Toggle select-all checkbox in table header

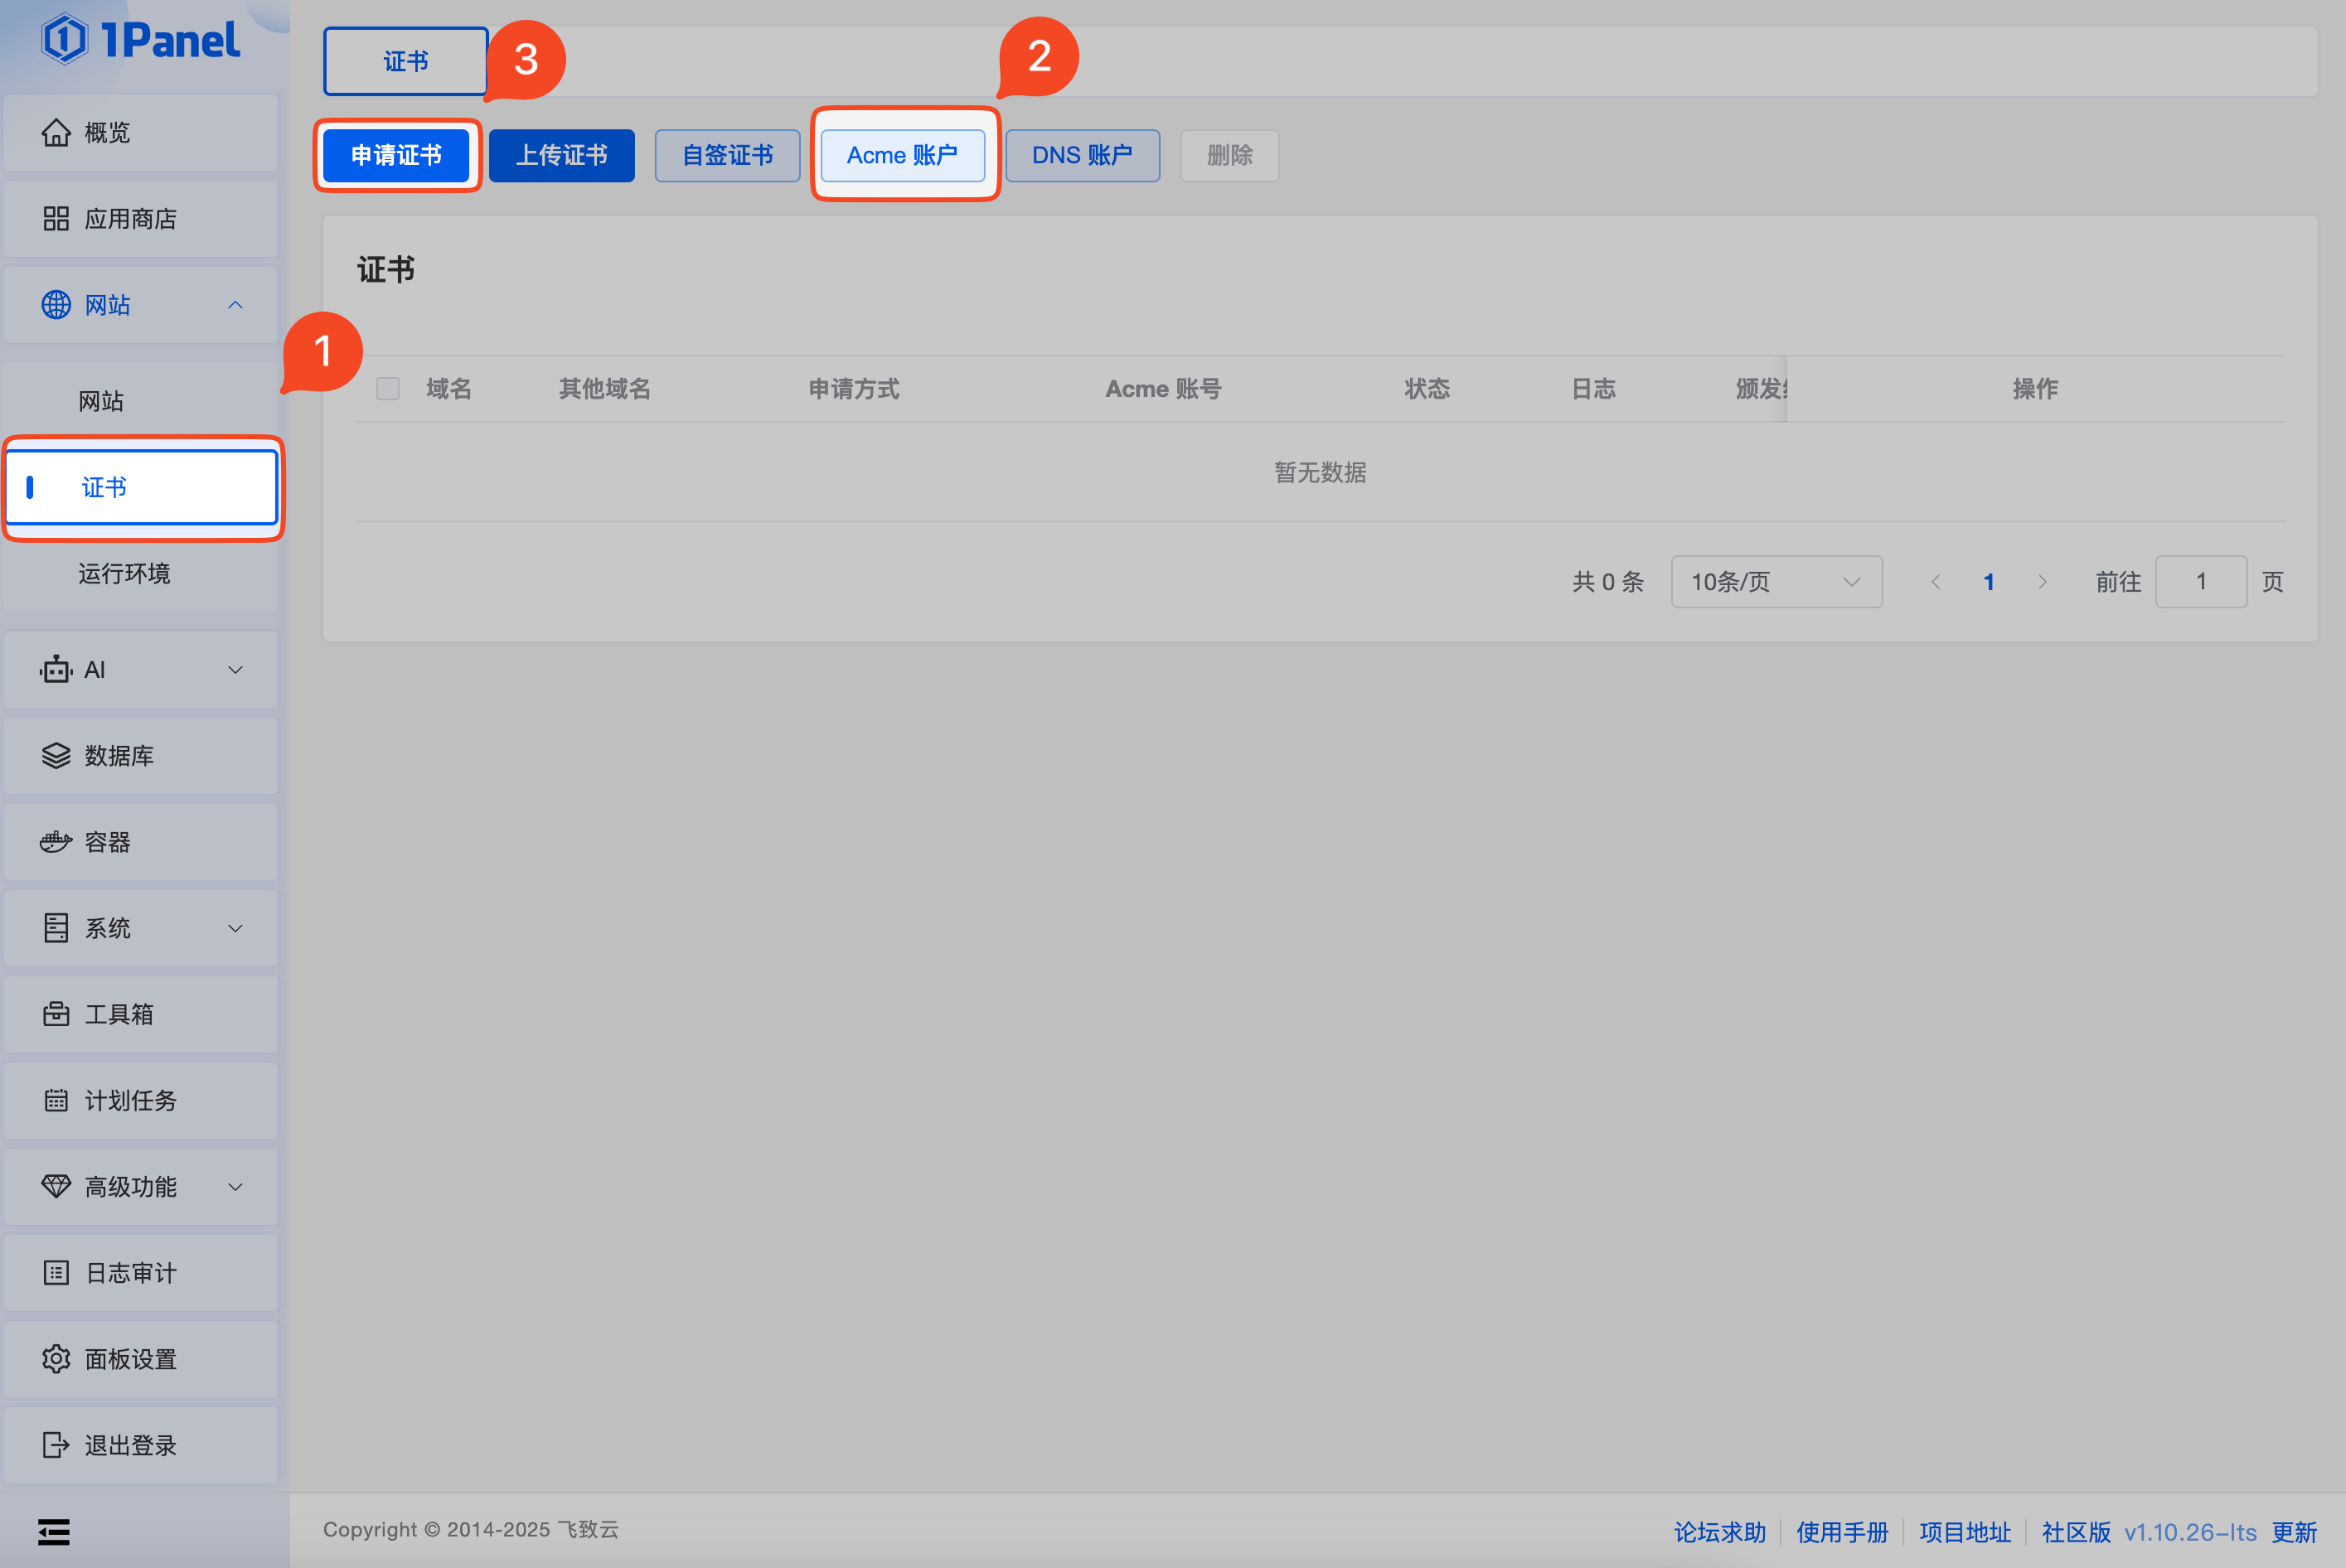point(388,389)
